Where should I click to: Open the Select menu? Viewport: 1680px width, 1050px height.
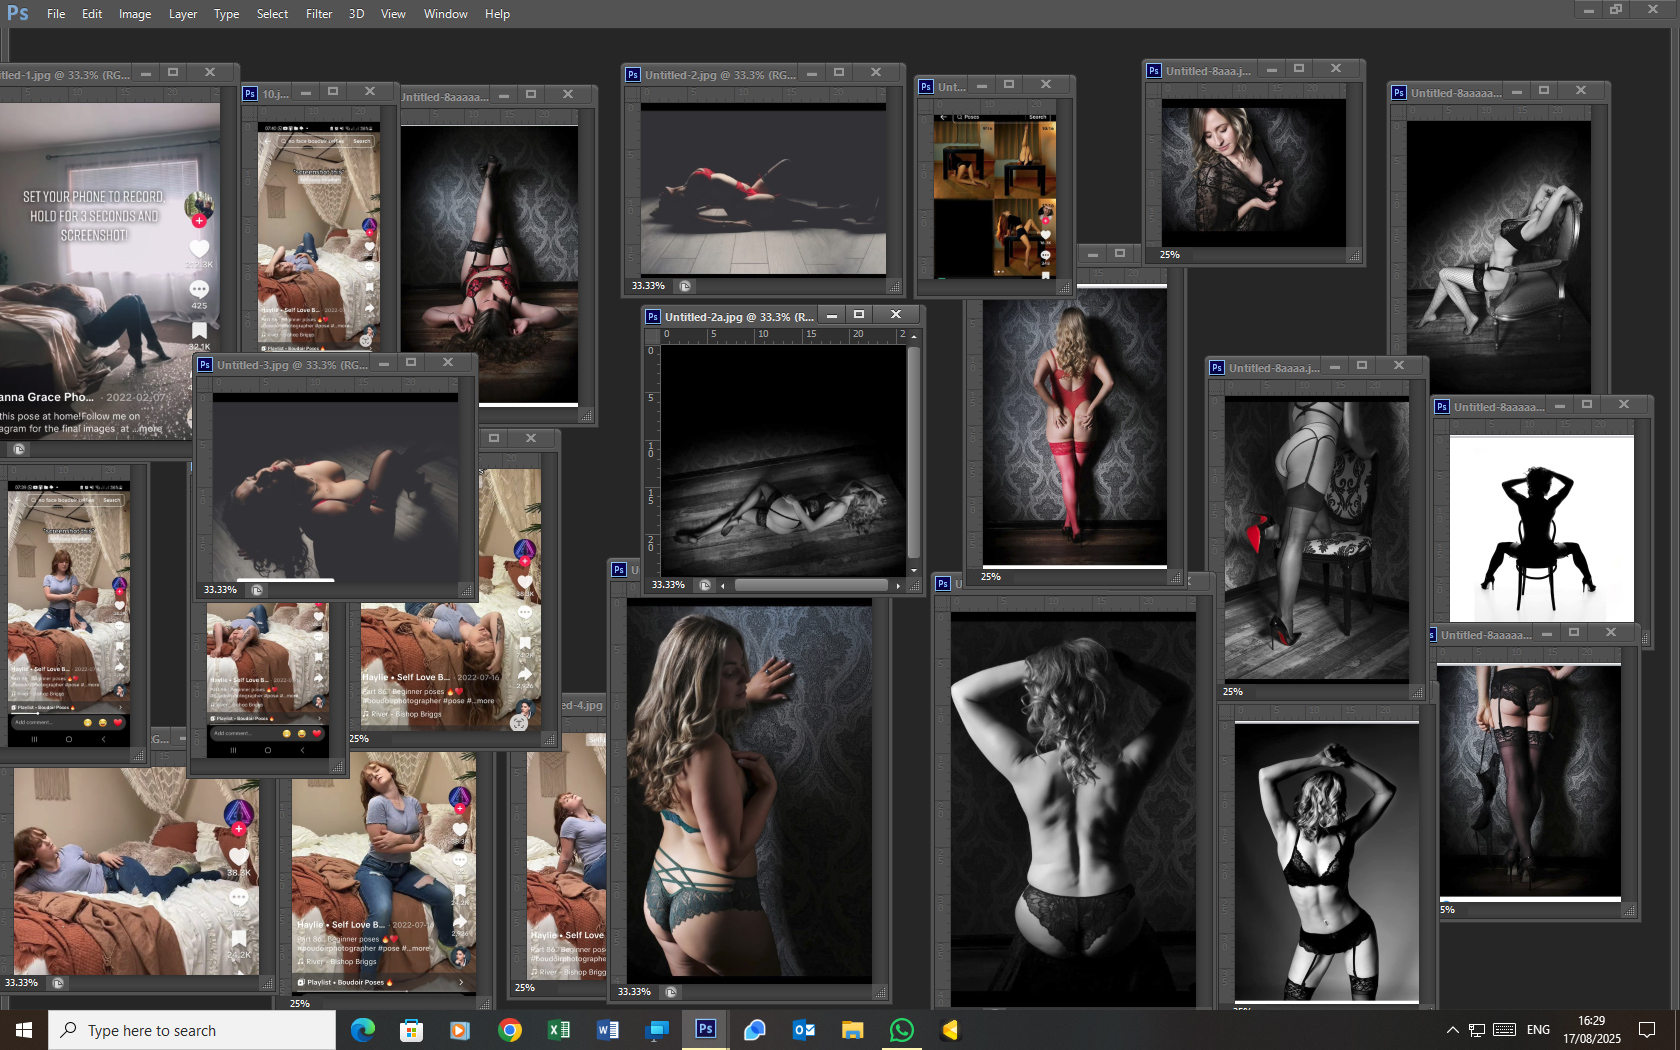tap(272, 14)
